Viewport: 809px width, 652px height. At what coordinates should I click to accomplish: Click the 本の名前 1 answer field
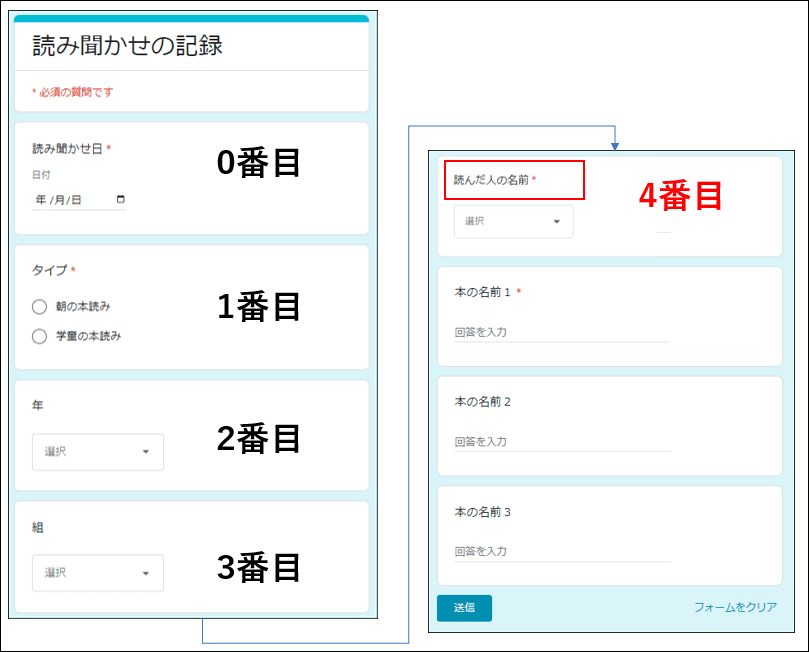[562, 333]
